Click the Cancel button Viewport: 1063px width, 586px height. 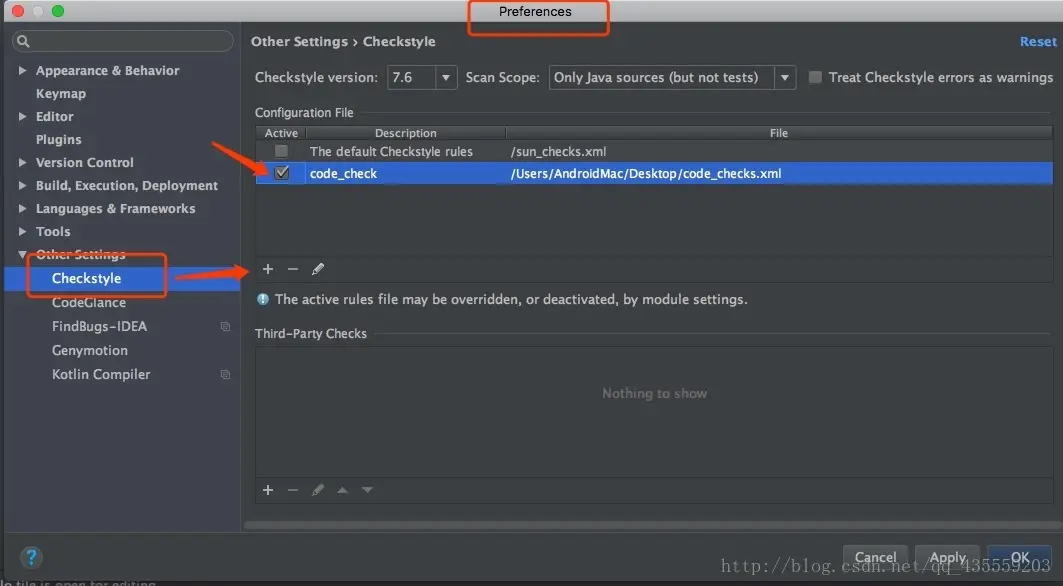[875, 557]
